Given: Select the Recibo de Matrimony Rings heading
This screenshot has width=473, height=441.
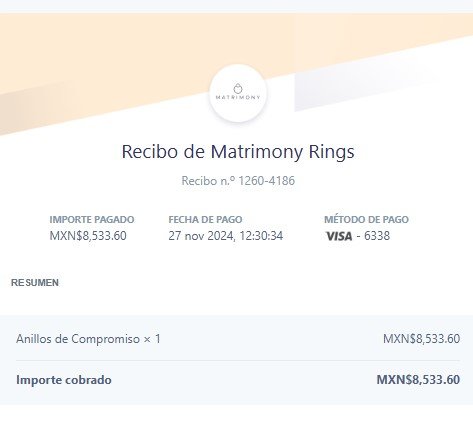Looking at the screenshot, I should 238,152.
